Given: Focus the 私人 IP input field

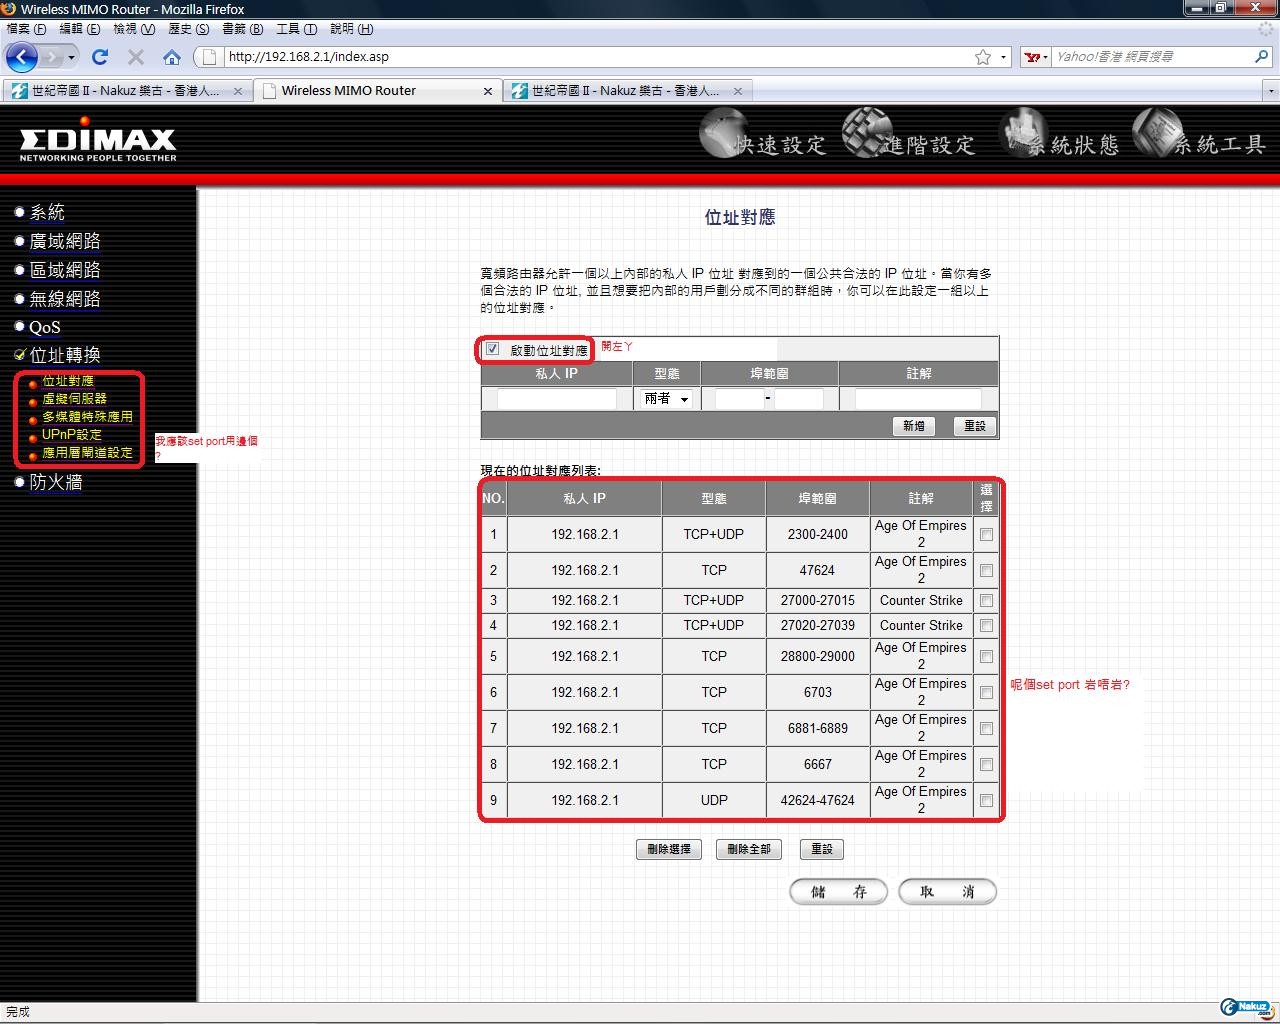Looking at the screenshot, I should click(x=556, y=399).
